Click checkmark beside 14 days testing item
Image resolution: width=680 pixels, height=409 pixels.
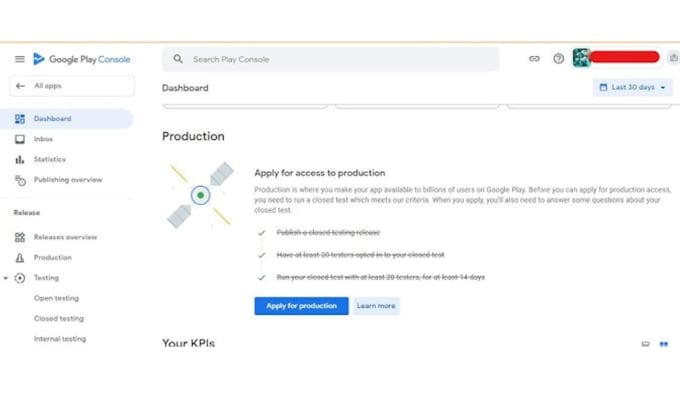click(x=262, y=278)
